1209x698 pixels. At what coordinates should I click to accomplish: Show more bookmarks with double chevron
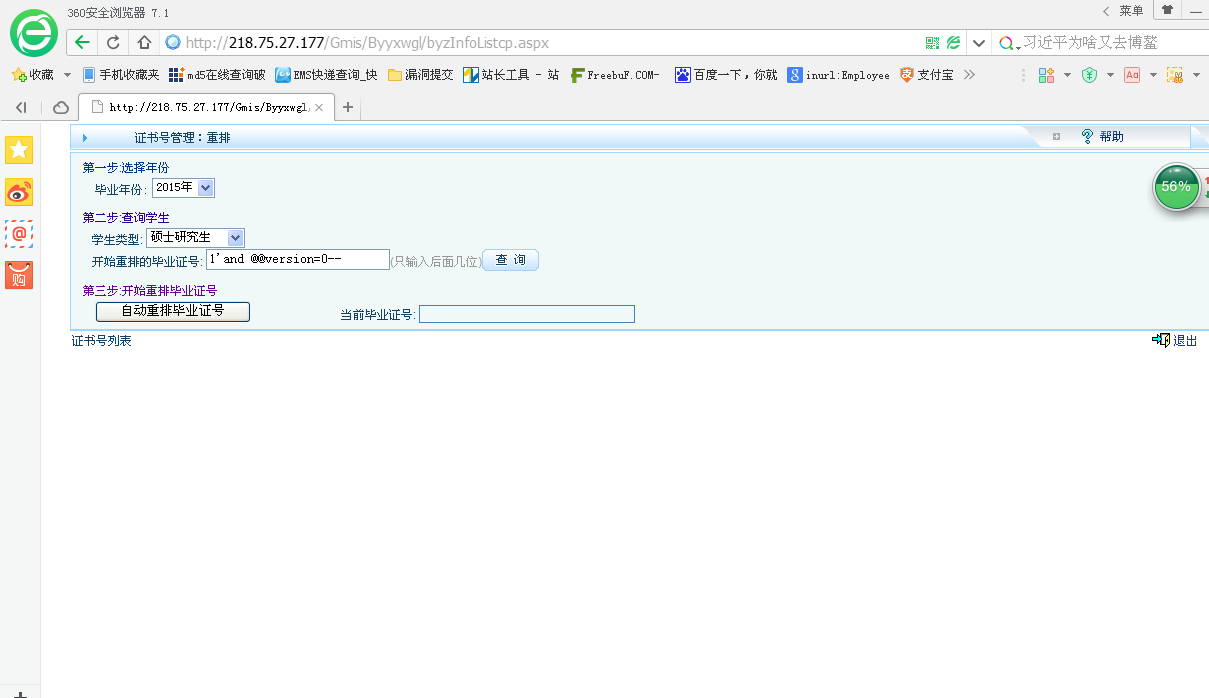click(969, 75)
